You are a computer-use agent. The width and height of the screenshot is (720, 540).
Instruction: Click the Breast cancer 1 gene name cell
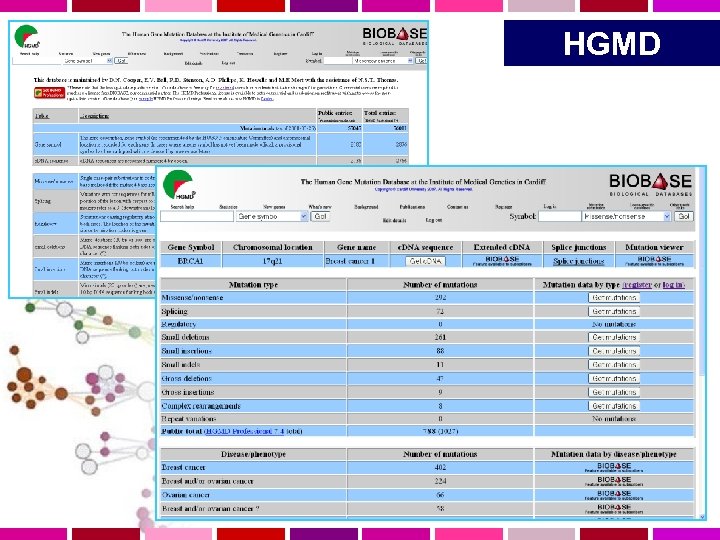click(x=356, y=261)
